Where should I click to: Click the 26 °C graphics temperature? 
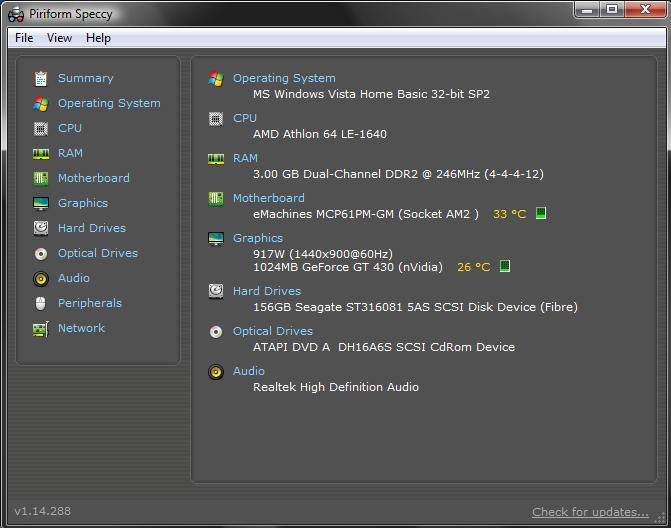click(474, 267)
